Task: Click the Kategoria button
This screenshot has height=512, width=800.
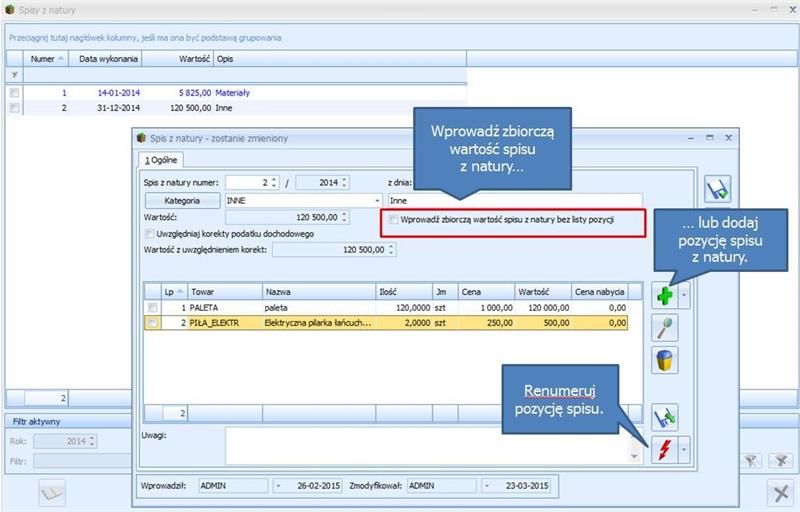Action: (x=182, y=201)
